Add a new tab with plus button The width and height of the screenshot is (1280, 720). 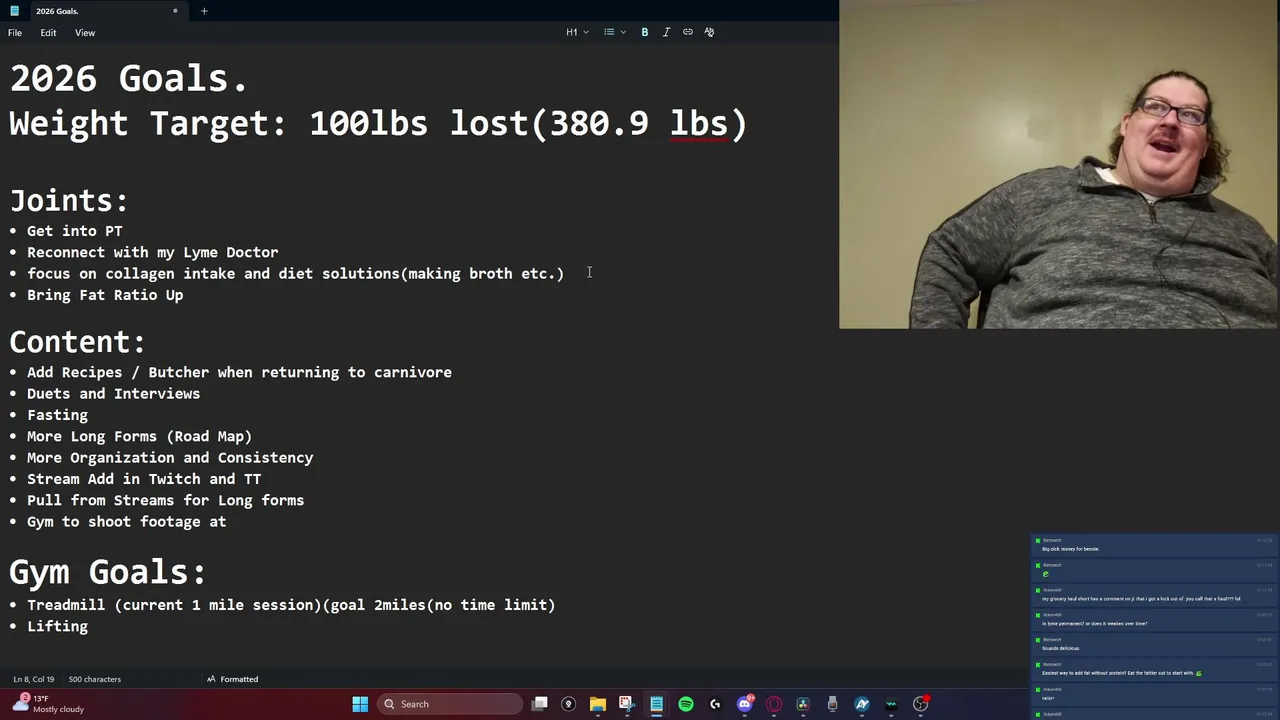tap(204, 11)
